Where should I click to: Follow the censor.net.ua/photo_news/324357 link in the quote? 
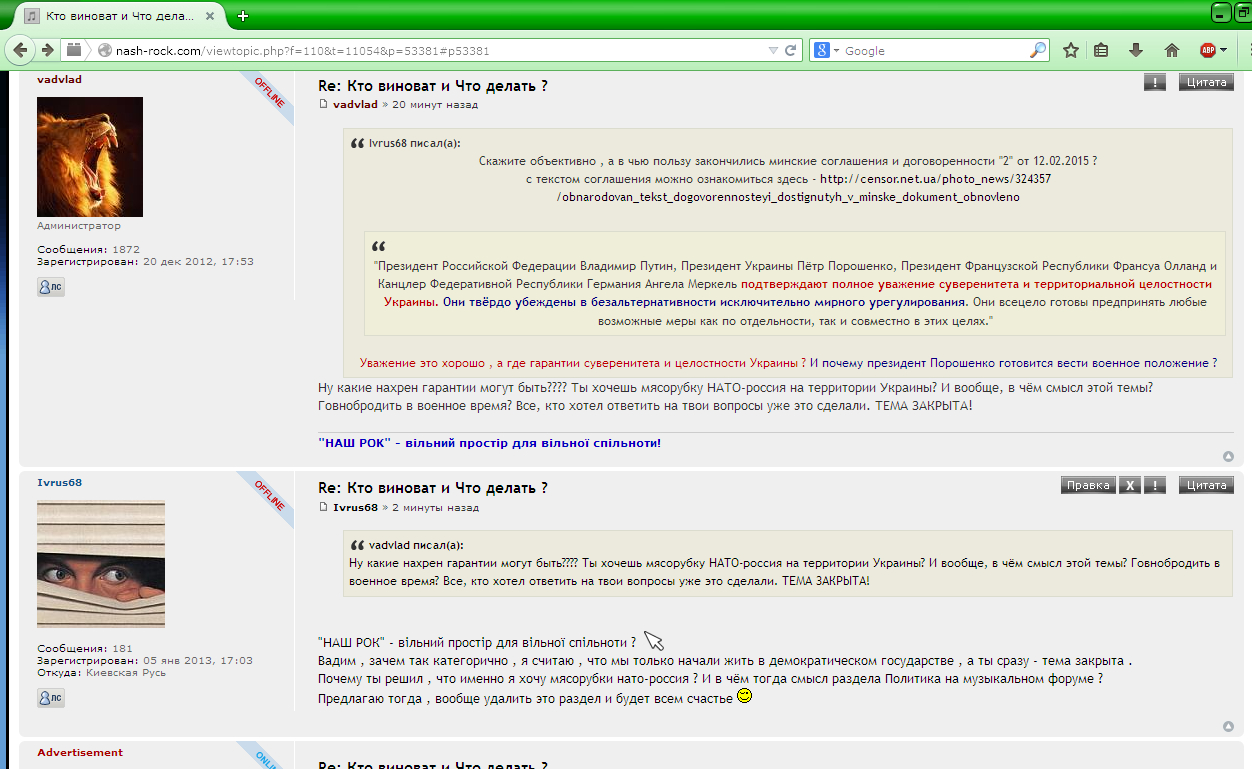coord(935,178)
